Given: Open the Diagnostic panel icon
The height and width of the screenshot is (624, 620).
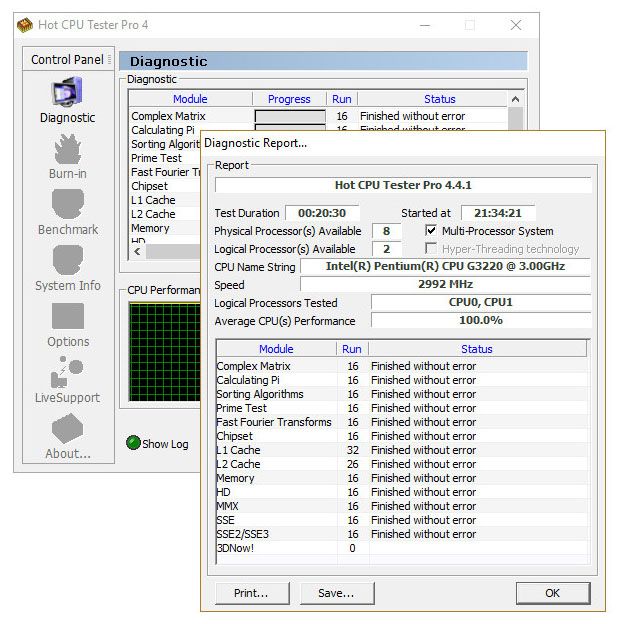Looking at the screenshot, I should click(67, 92).
